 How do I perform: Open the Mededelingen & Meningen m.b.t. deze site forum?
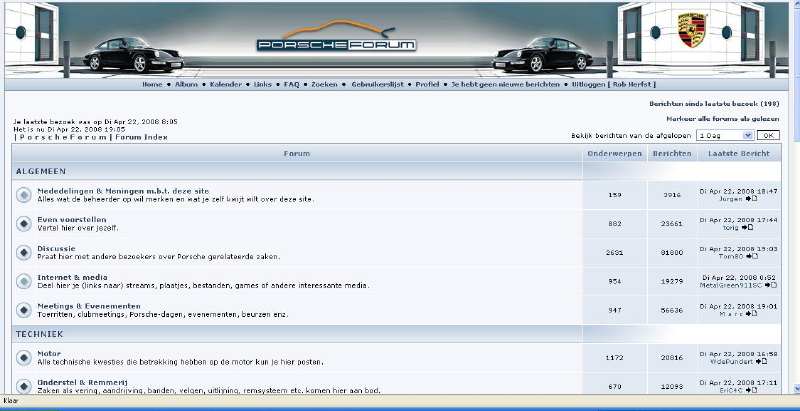123,191
